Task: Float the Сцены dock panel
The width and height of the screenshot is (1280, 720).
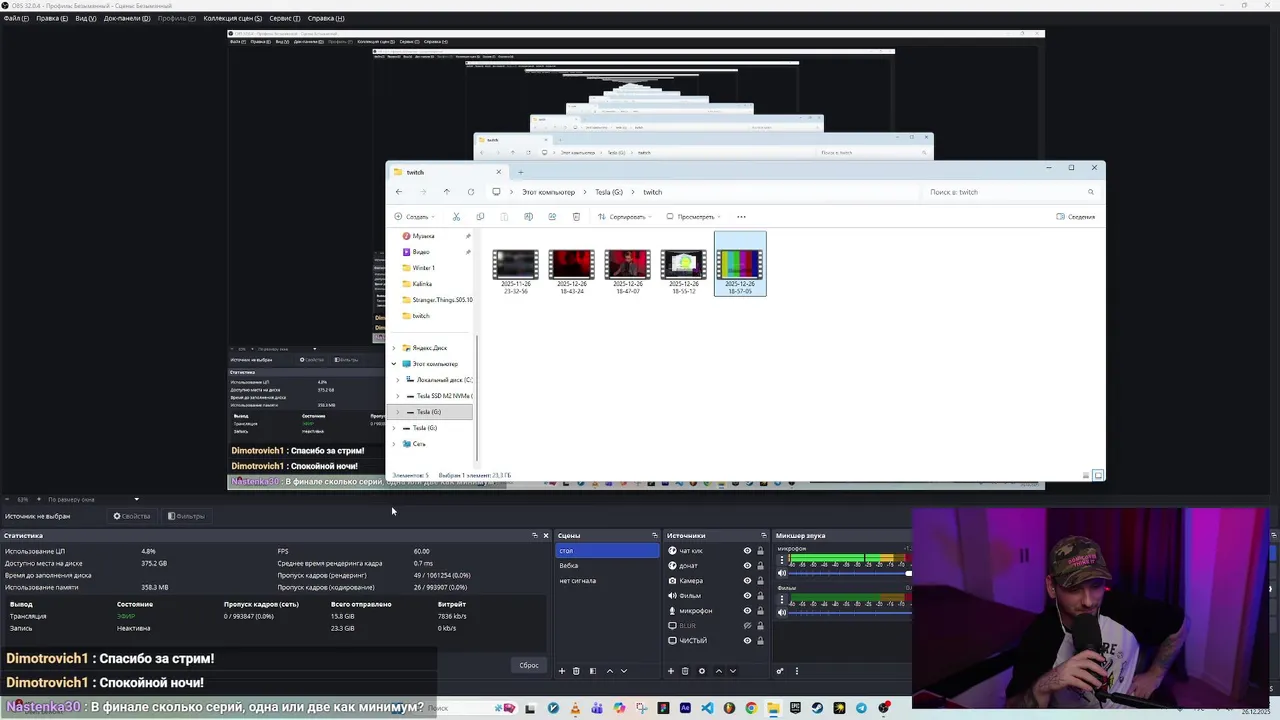Action: (x=655, y=536)
